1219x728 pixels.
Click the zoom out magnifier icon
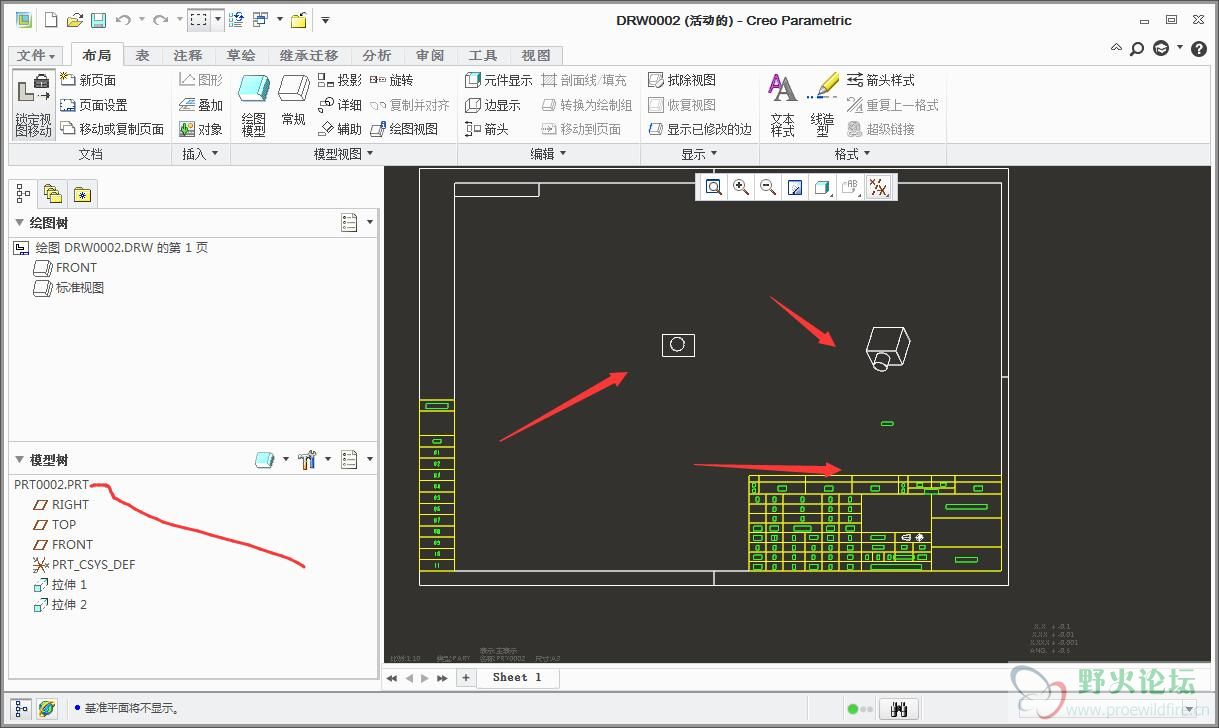pyautogui.click(x=768, y=187)
